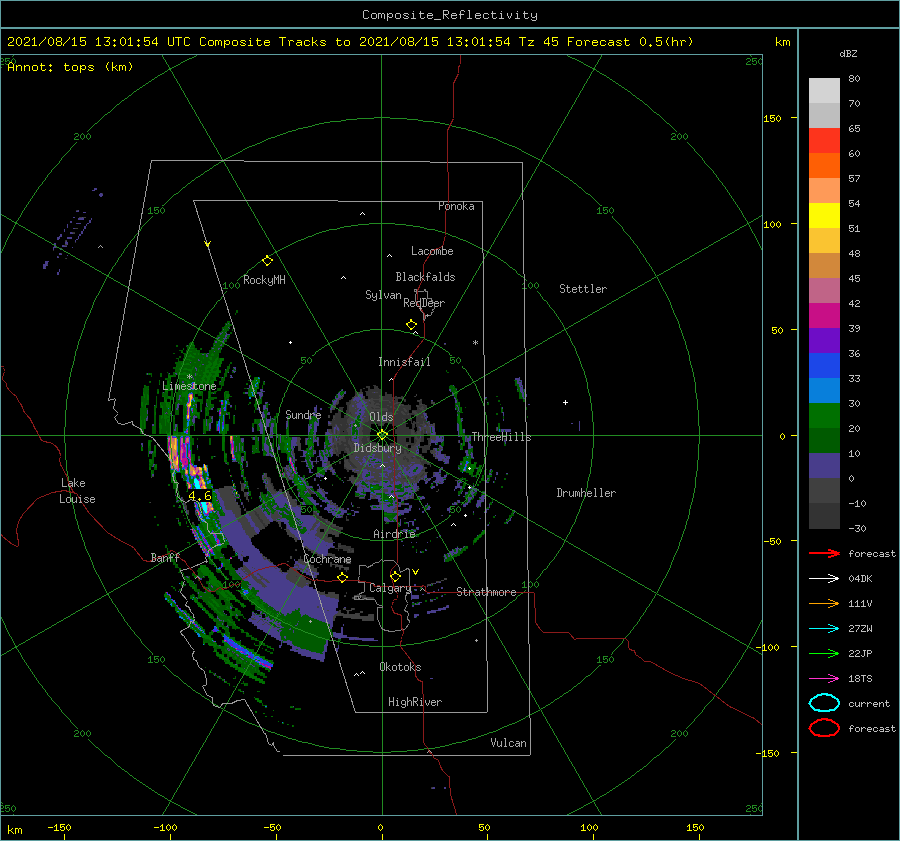Click the RockyMH label
The height and width of the screenshot is (841, 900).
point(264,280)
